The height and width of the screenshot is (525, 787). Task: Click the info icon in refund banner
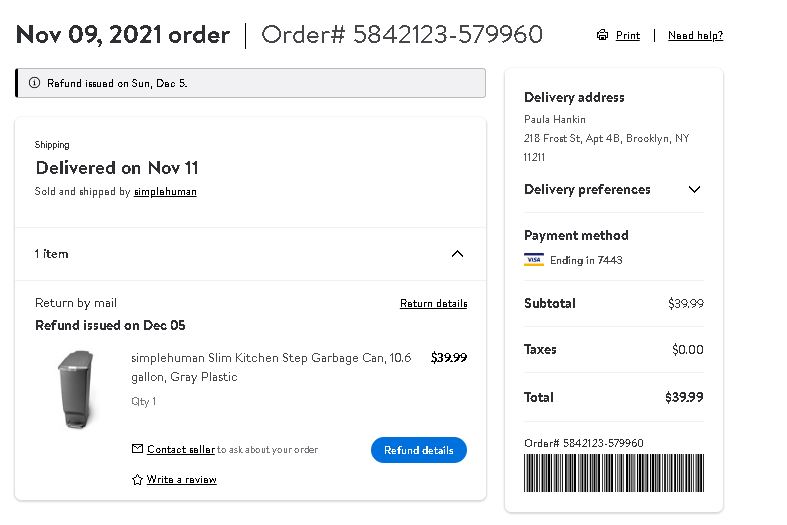point(34,83)
